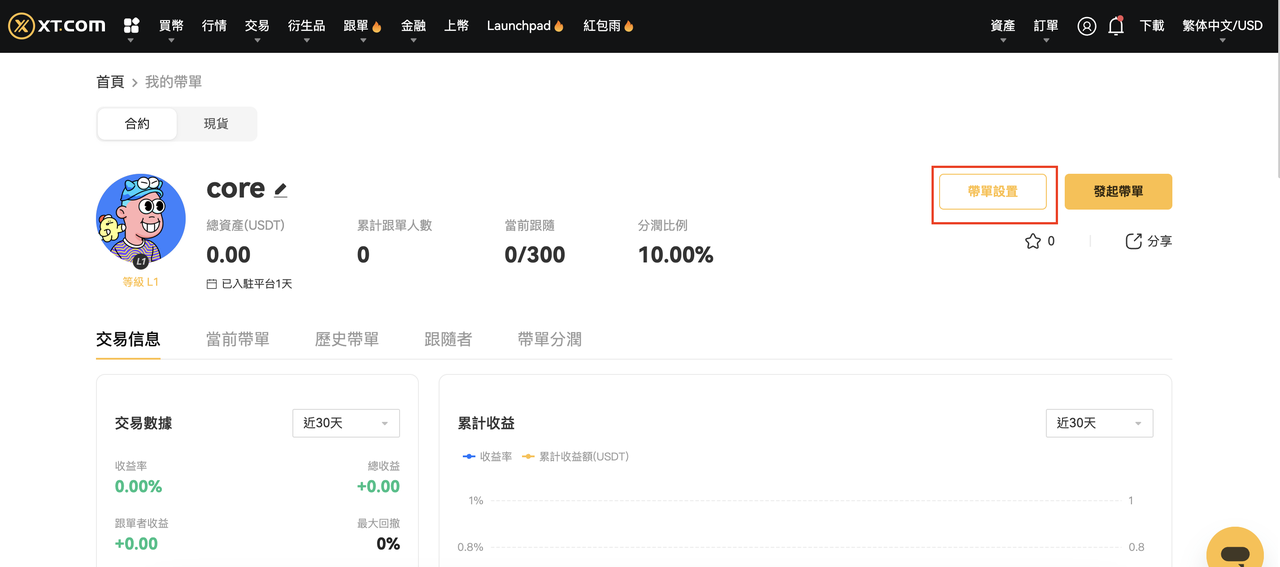Switch to the 合約 toggle
Screen dimensions: 1280x567
pyautogui.click(x=137, y=124)
